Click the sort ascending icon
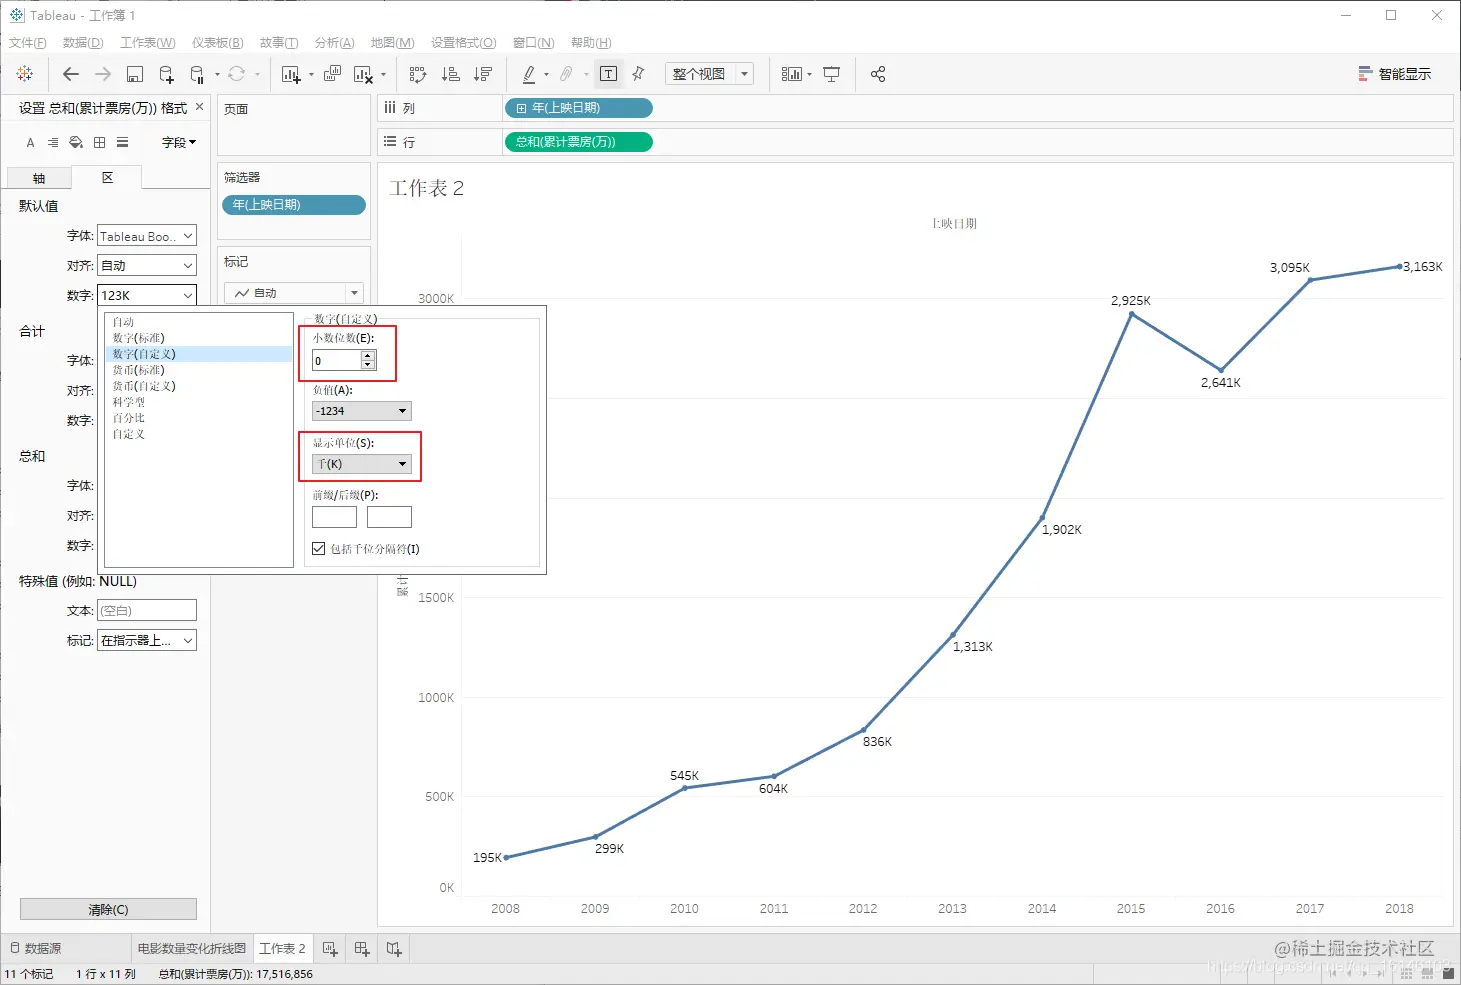This screenshot has height=985, width=1461. click(x=451, y=74)
